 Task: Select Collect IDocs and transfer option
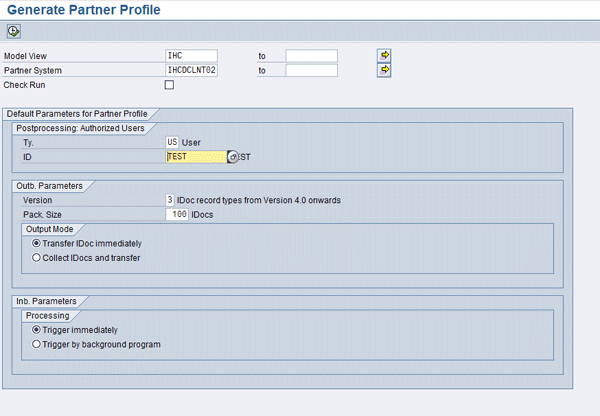[x=37, y=258]
